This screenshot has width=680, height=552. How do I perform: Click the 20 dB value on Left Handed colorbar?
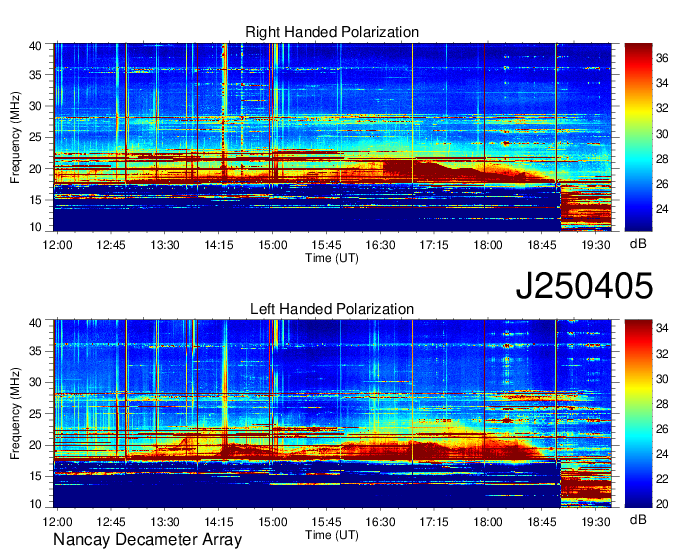click(663, 504)
